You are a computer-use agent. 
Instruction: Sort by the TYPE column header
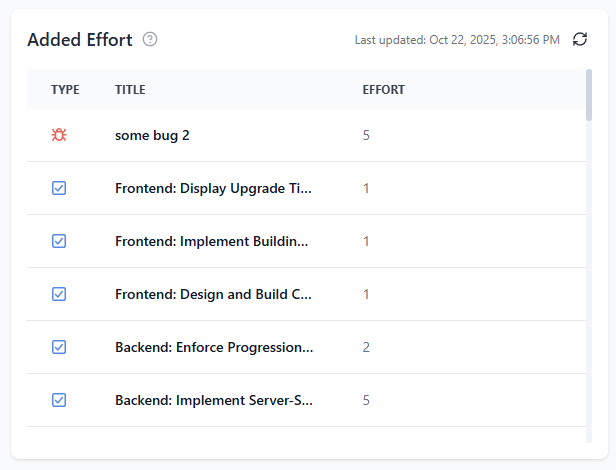pos(65,90)
